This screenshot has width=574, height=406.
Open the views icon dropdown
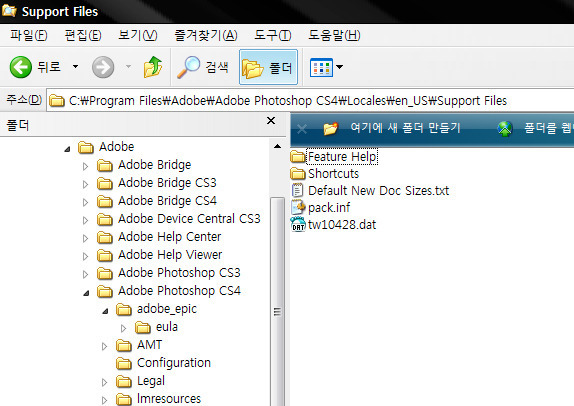pos(326,67)
